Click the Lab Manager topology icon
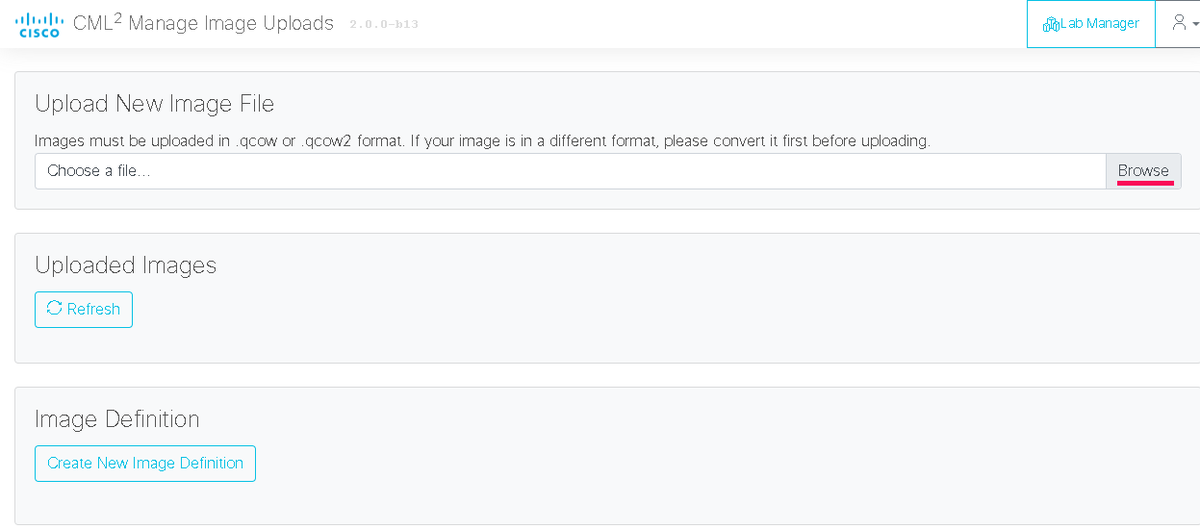Viewport: 1200px width, 529px height. 1050,24
